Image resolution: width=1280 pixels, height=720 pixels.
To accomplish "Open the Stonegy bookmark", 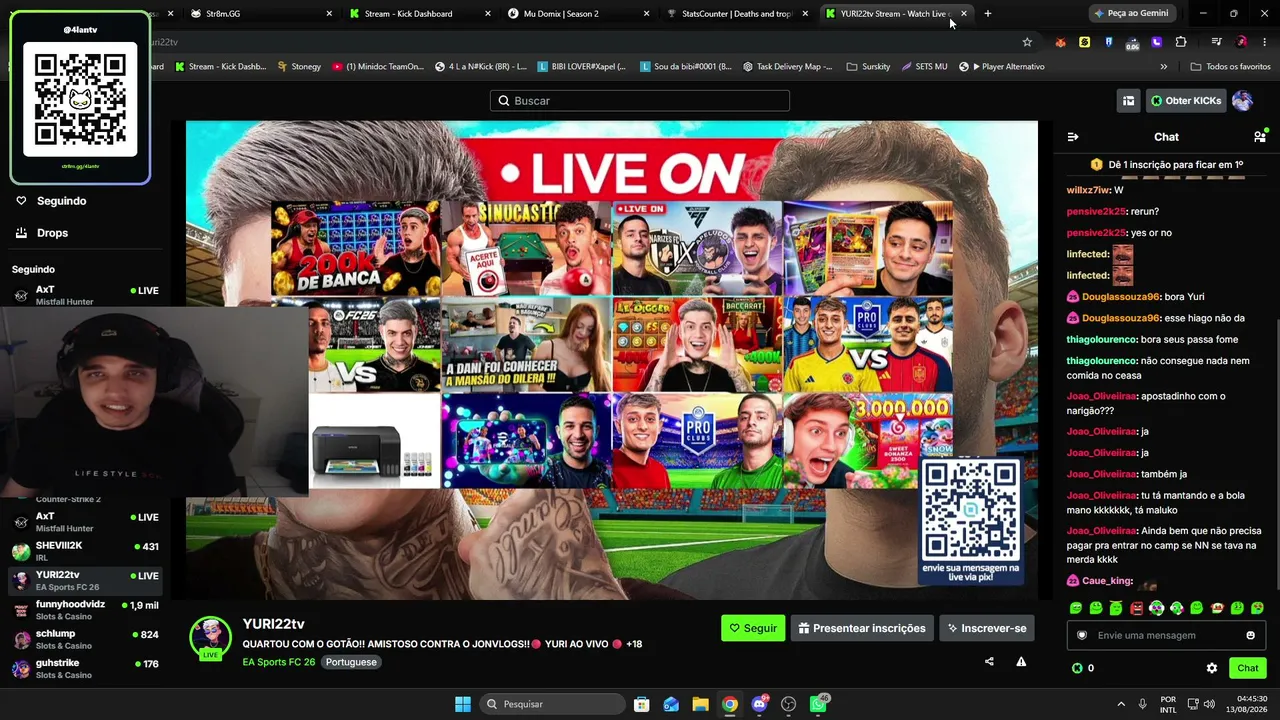I will point(298,67).
